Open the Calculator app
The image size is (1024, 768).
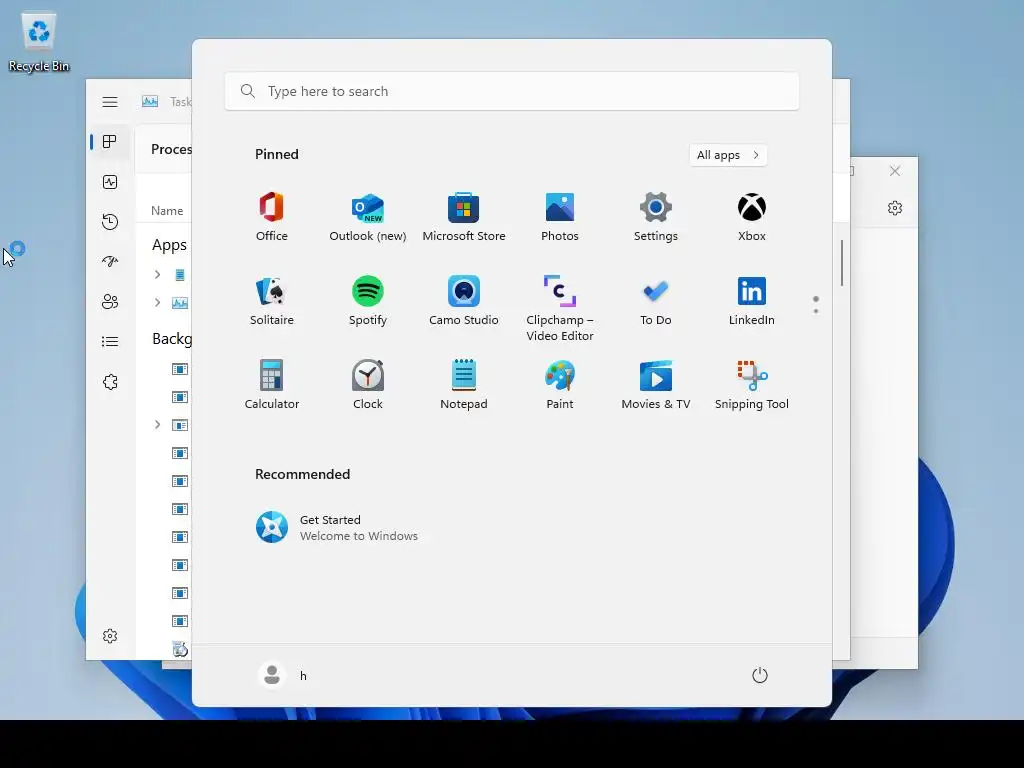tap(272, 385)
